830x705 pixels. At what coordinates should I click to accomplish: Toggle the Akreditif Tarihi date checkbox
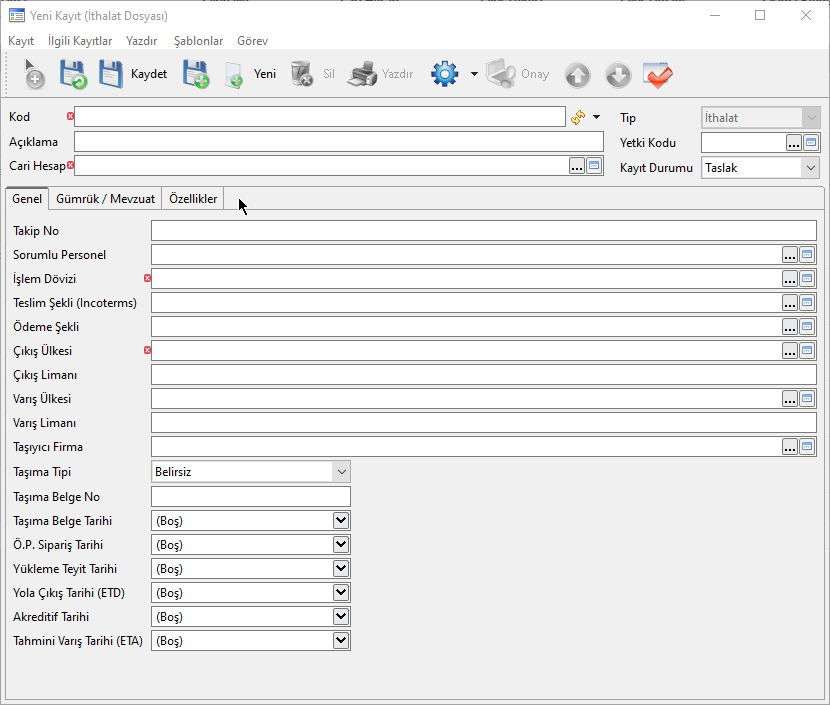coord(341,617)
